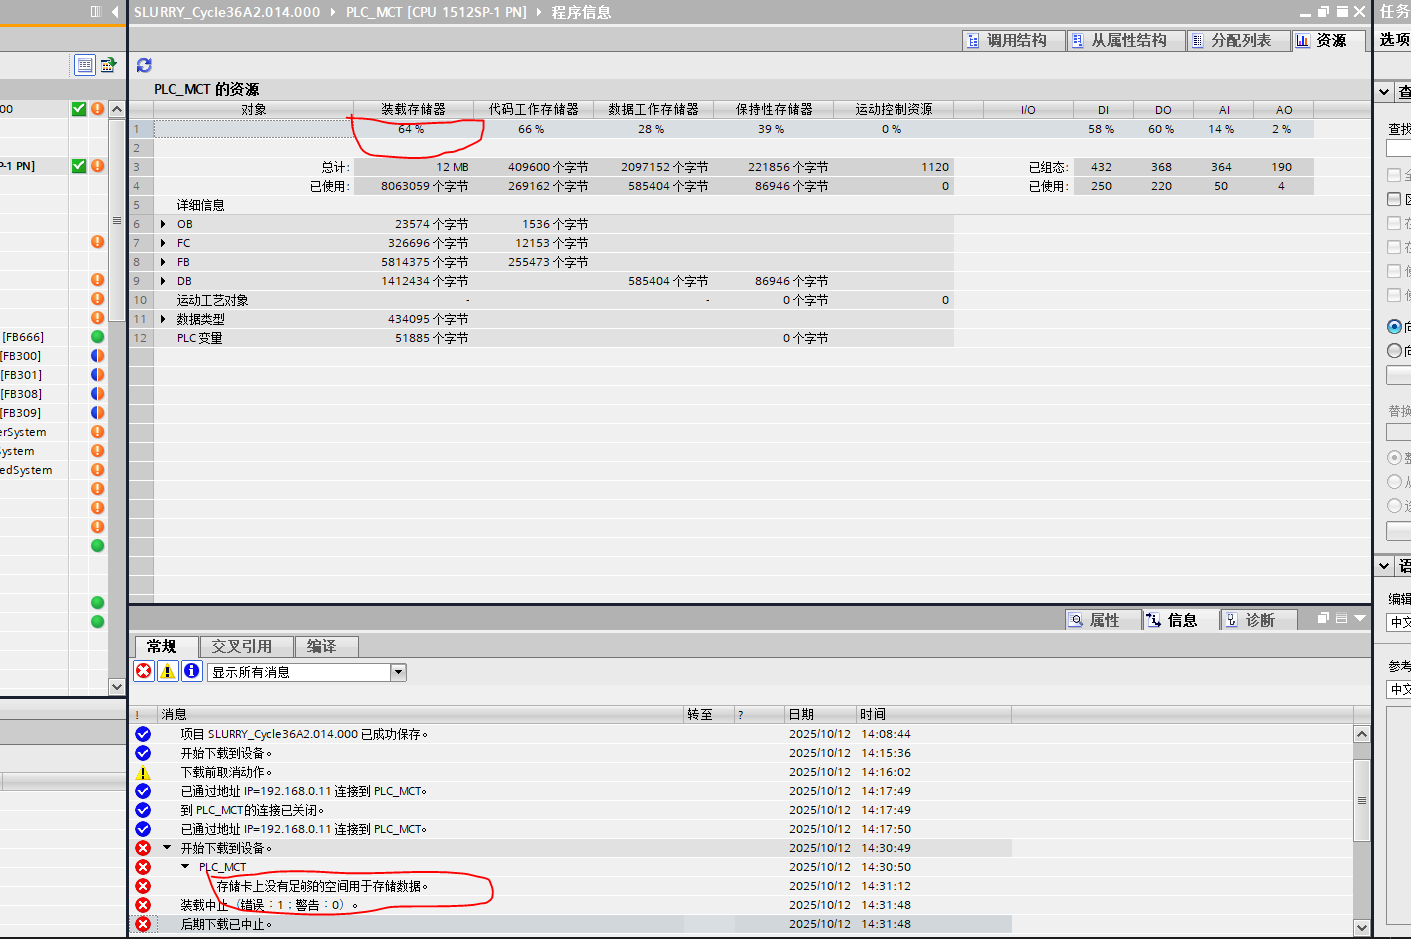Collapse the PLC_MCT message node
The height and width of the screenshot is (939, 1411).
[x=185, y=867]
